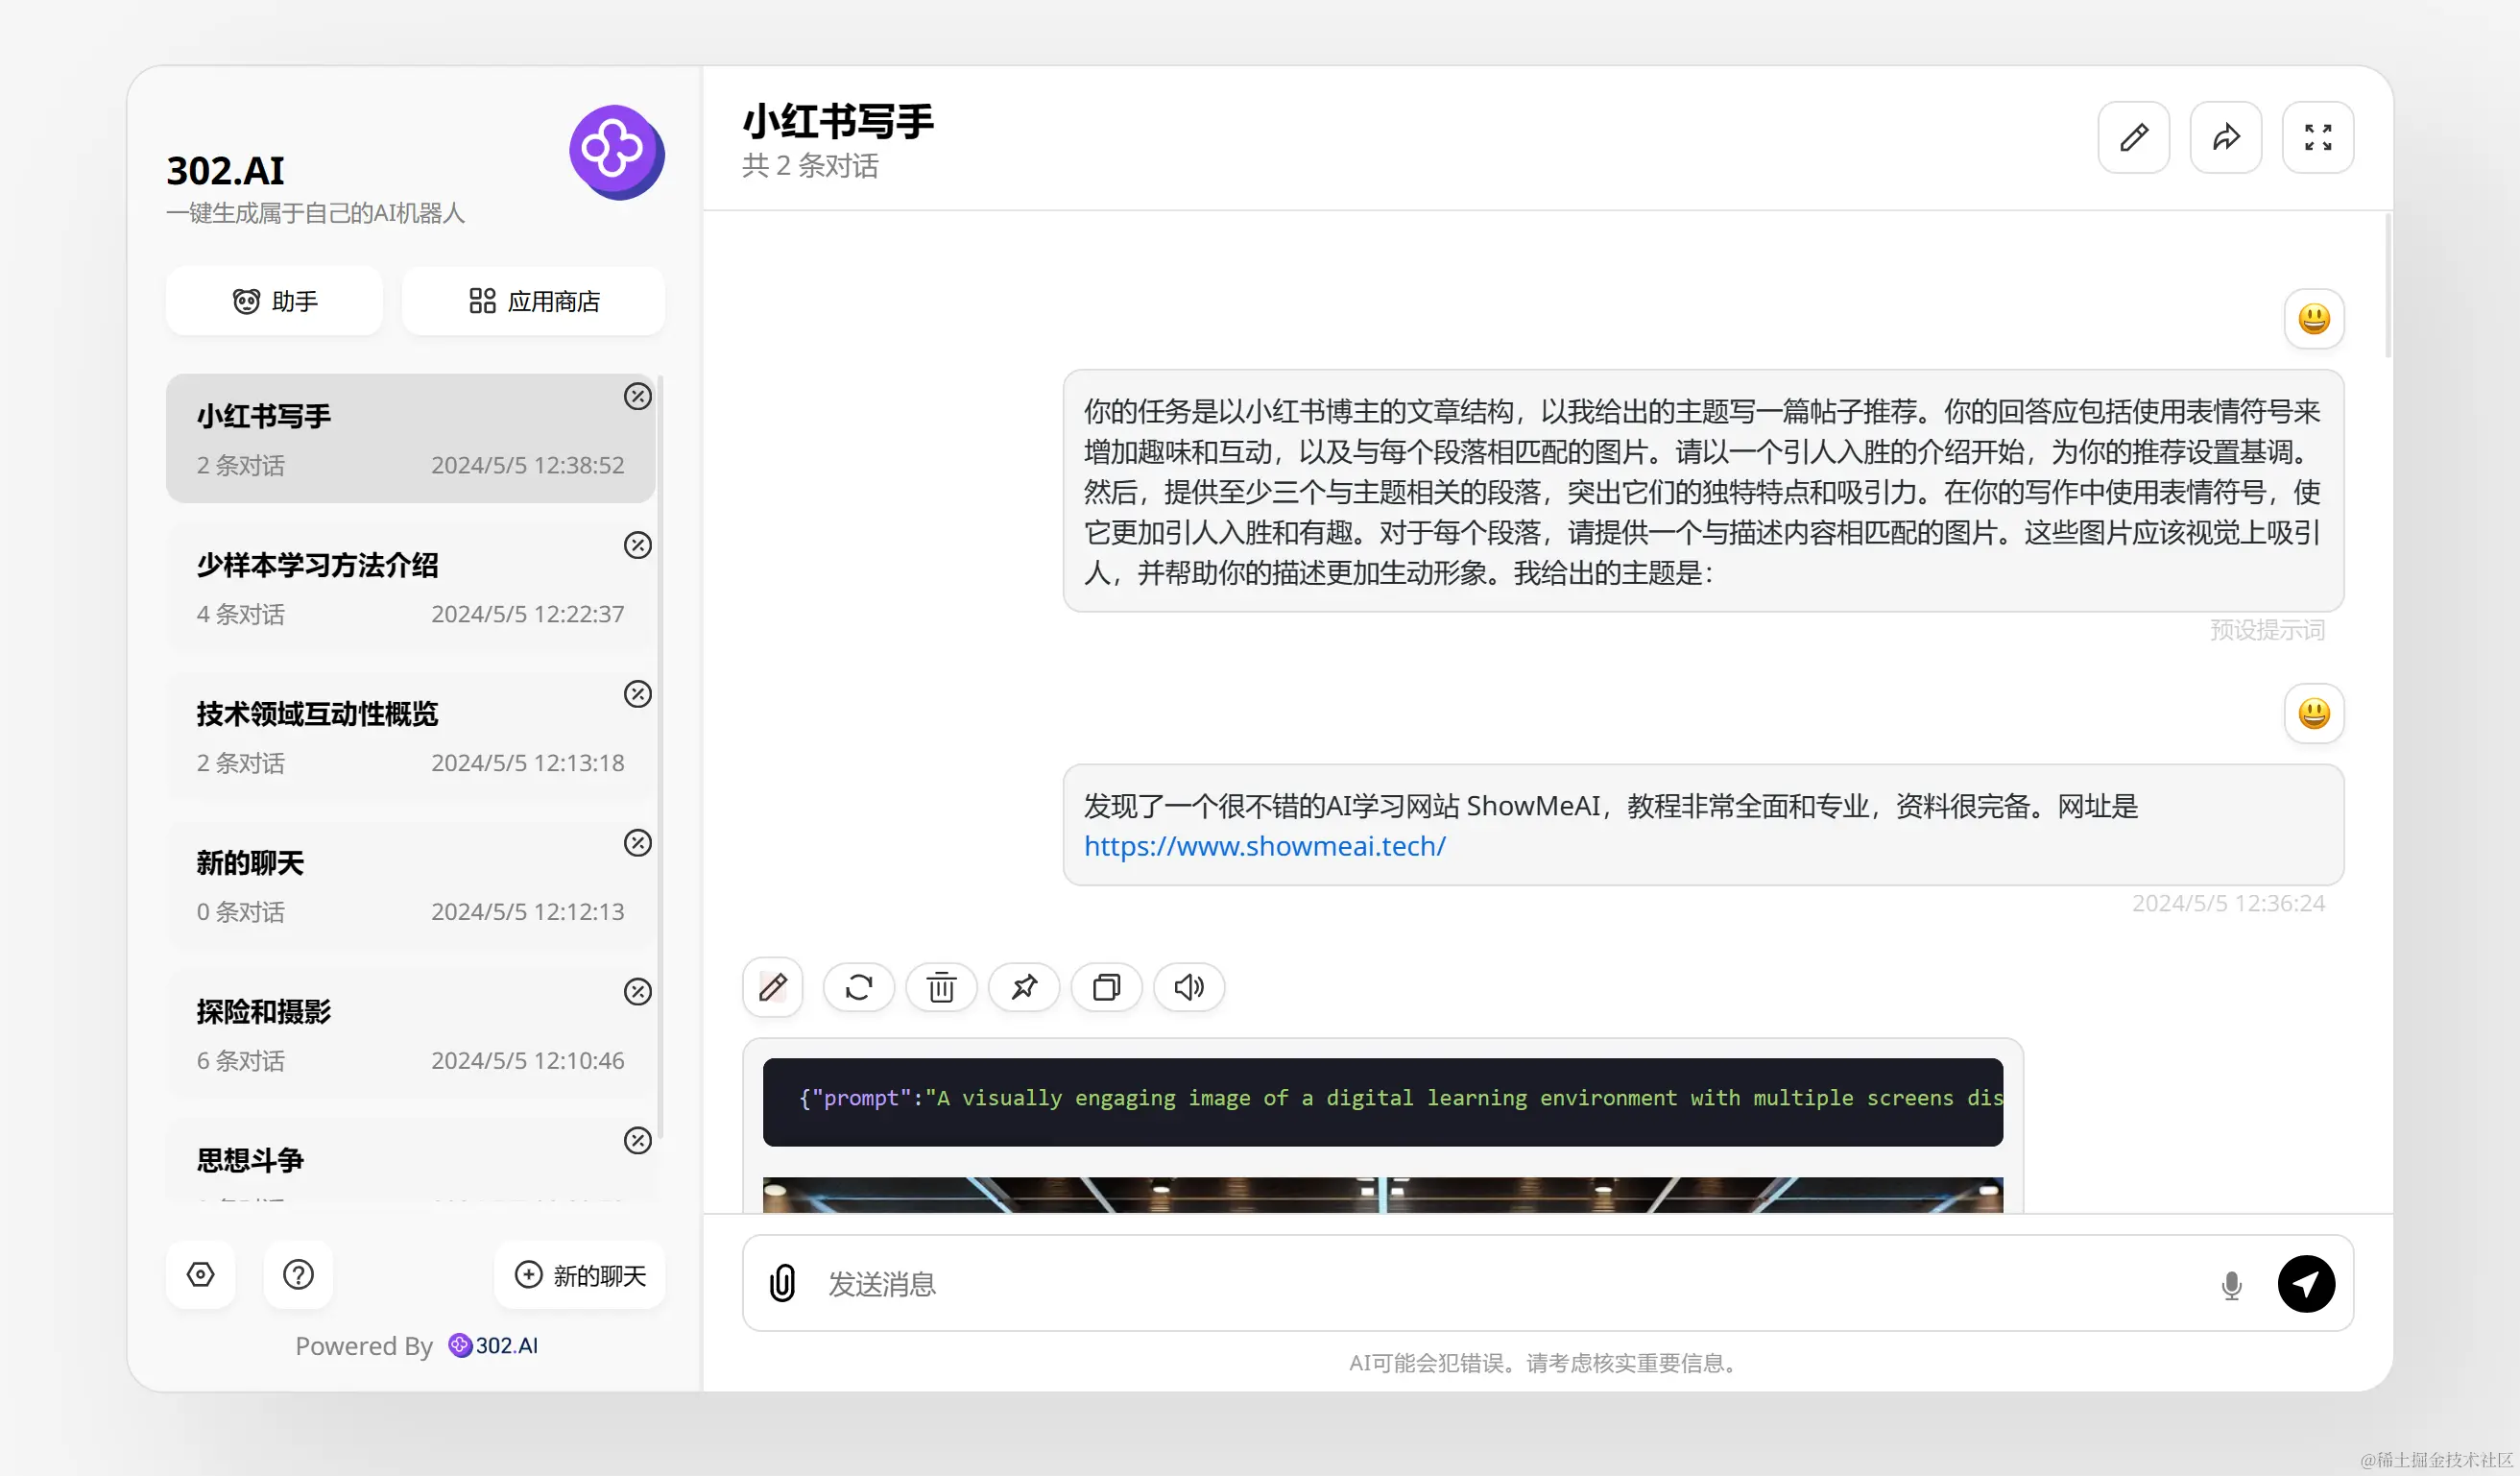Viewport: 2520px width, 1476px height.
Task: Open the showmeai.tech hyperlink
Action: (x=1264, y=846)
